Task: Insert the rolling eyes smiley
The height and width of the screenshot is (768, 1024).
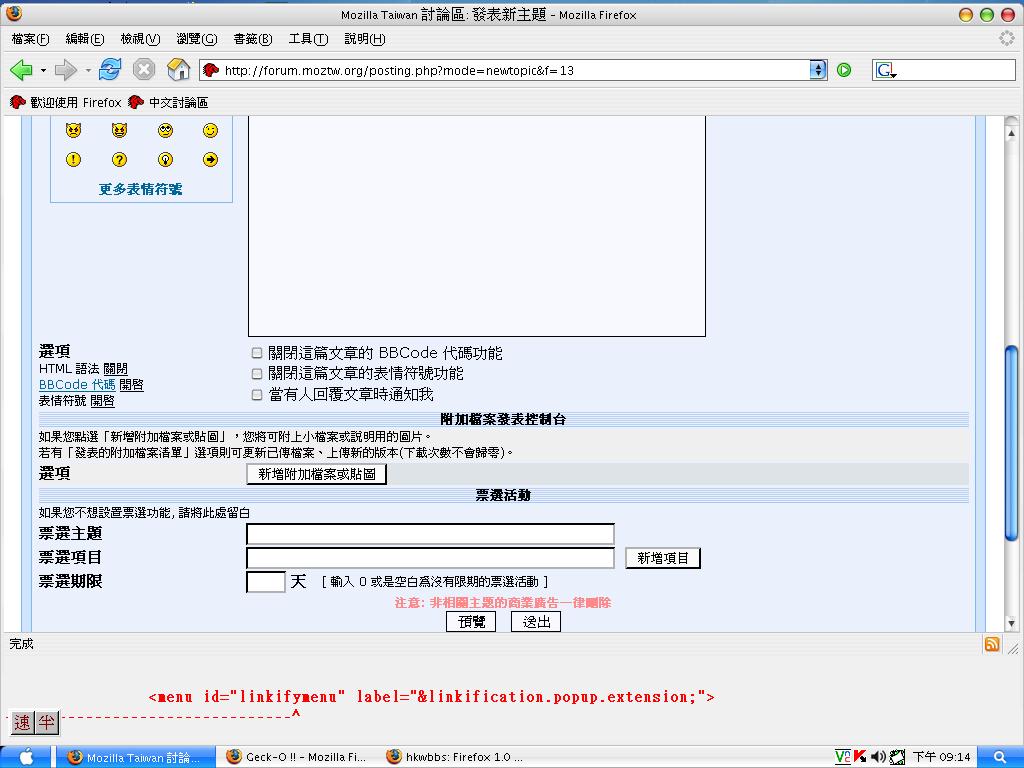Action: [x=165, y=131]
